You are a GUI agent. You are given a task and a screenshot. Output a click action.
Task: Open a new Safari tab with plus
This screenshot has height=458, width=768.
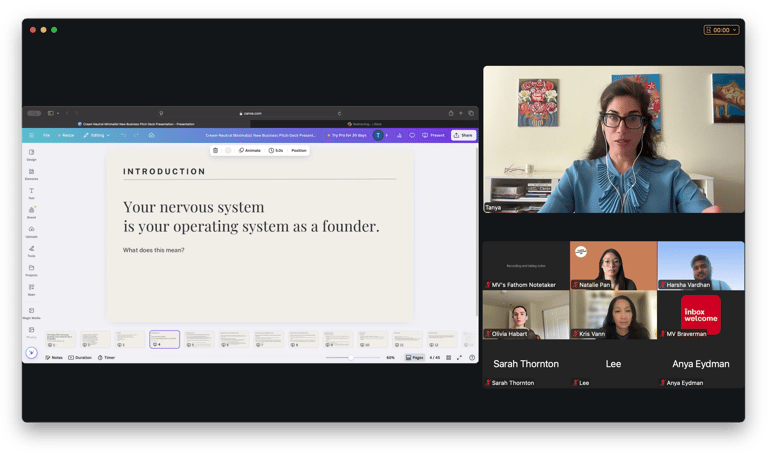[461, 113]
